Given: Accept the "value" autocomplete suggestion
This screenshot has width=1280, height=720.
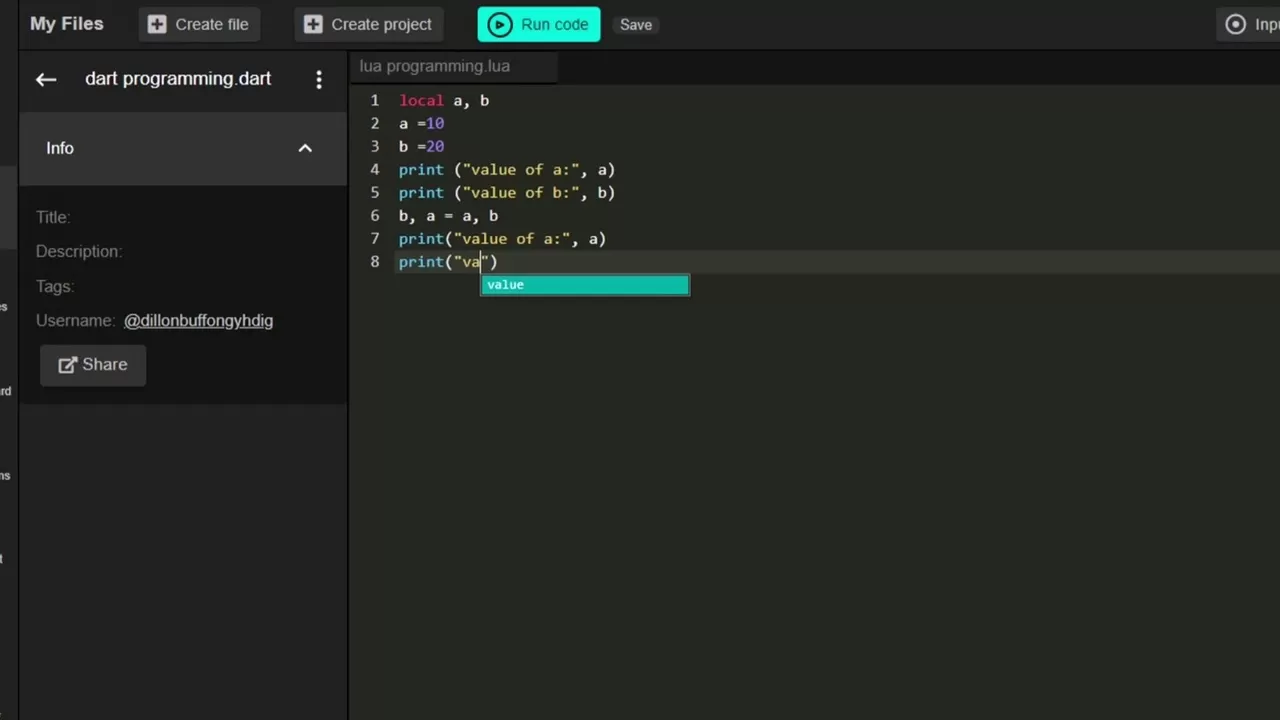Looking at the screenshot, I should point(584,285).
